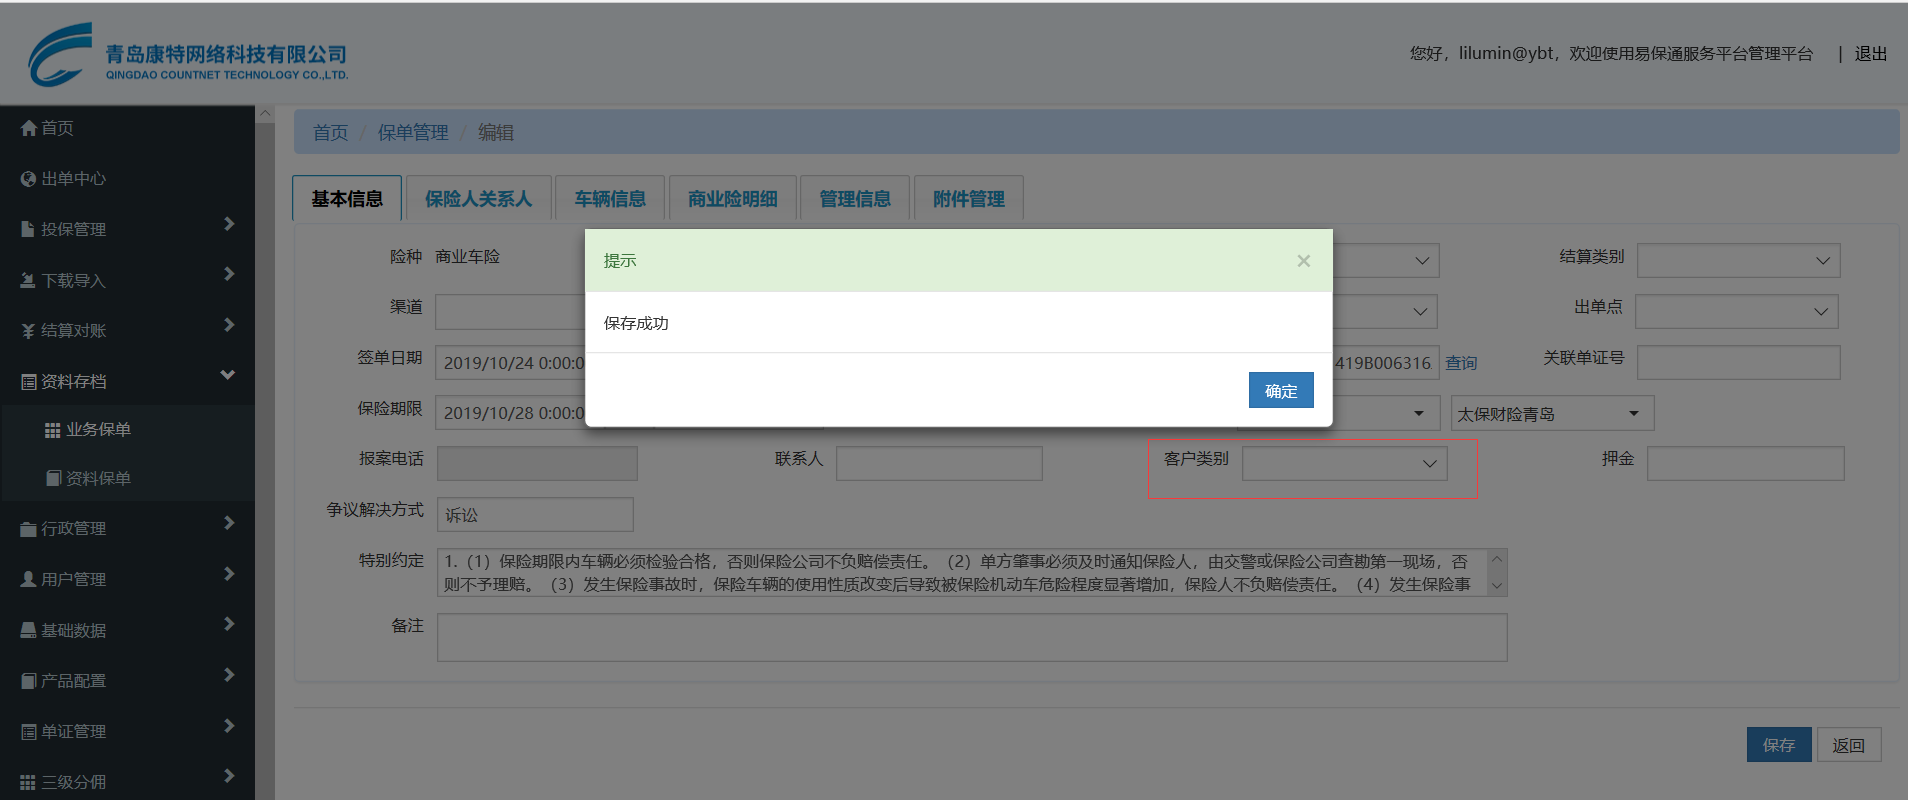Image resolution: width=1908 pixels, height=800 pixels.
Task: Click the 商业车险 value next to 险种
Action: pyautogui.click(x=467, y=257)
